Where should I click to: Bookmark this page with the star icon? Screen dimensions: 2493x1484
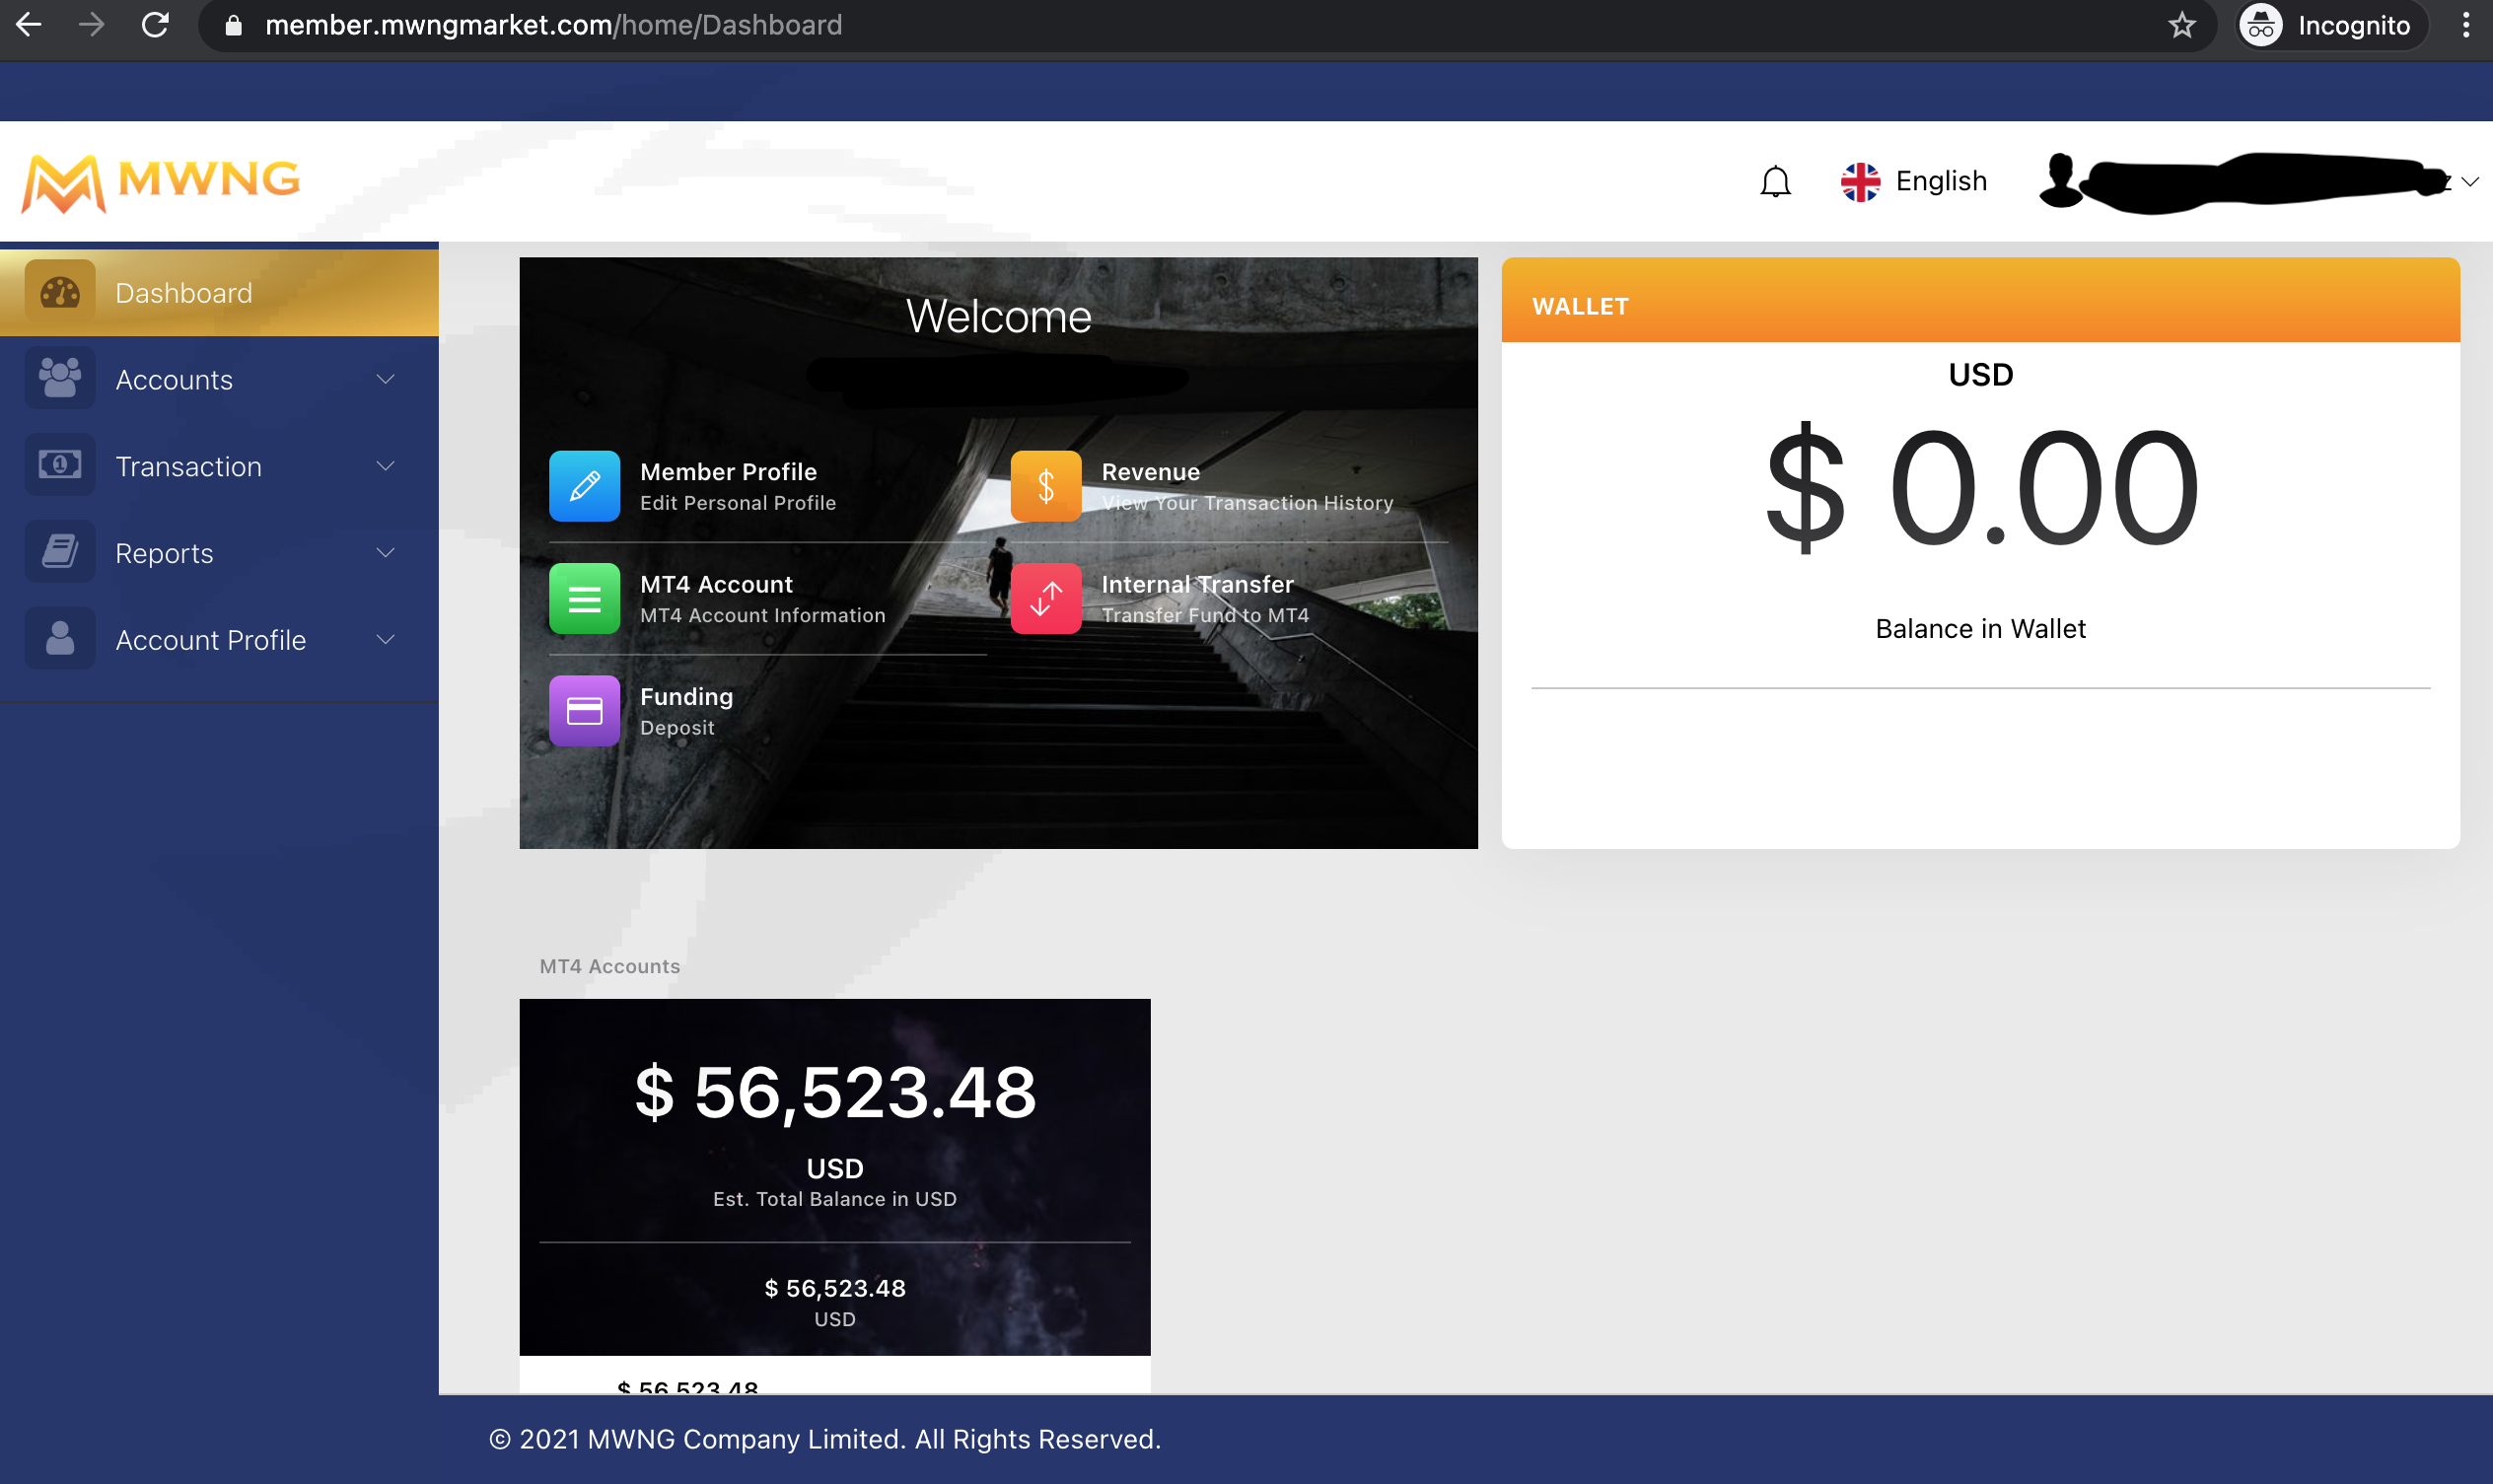click(2181, 25)
